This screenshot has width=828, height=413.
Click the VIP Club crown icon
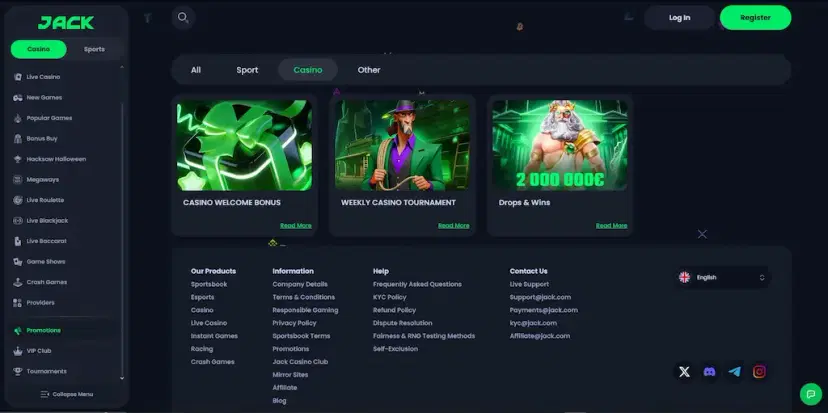click(18, 351)
